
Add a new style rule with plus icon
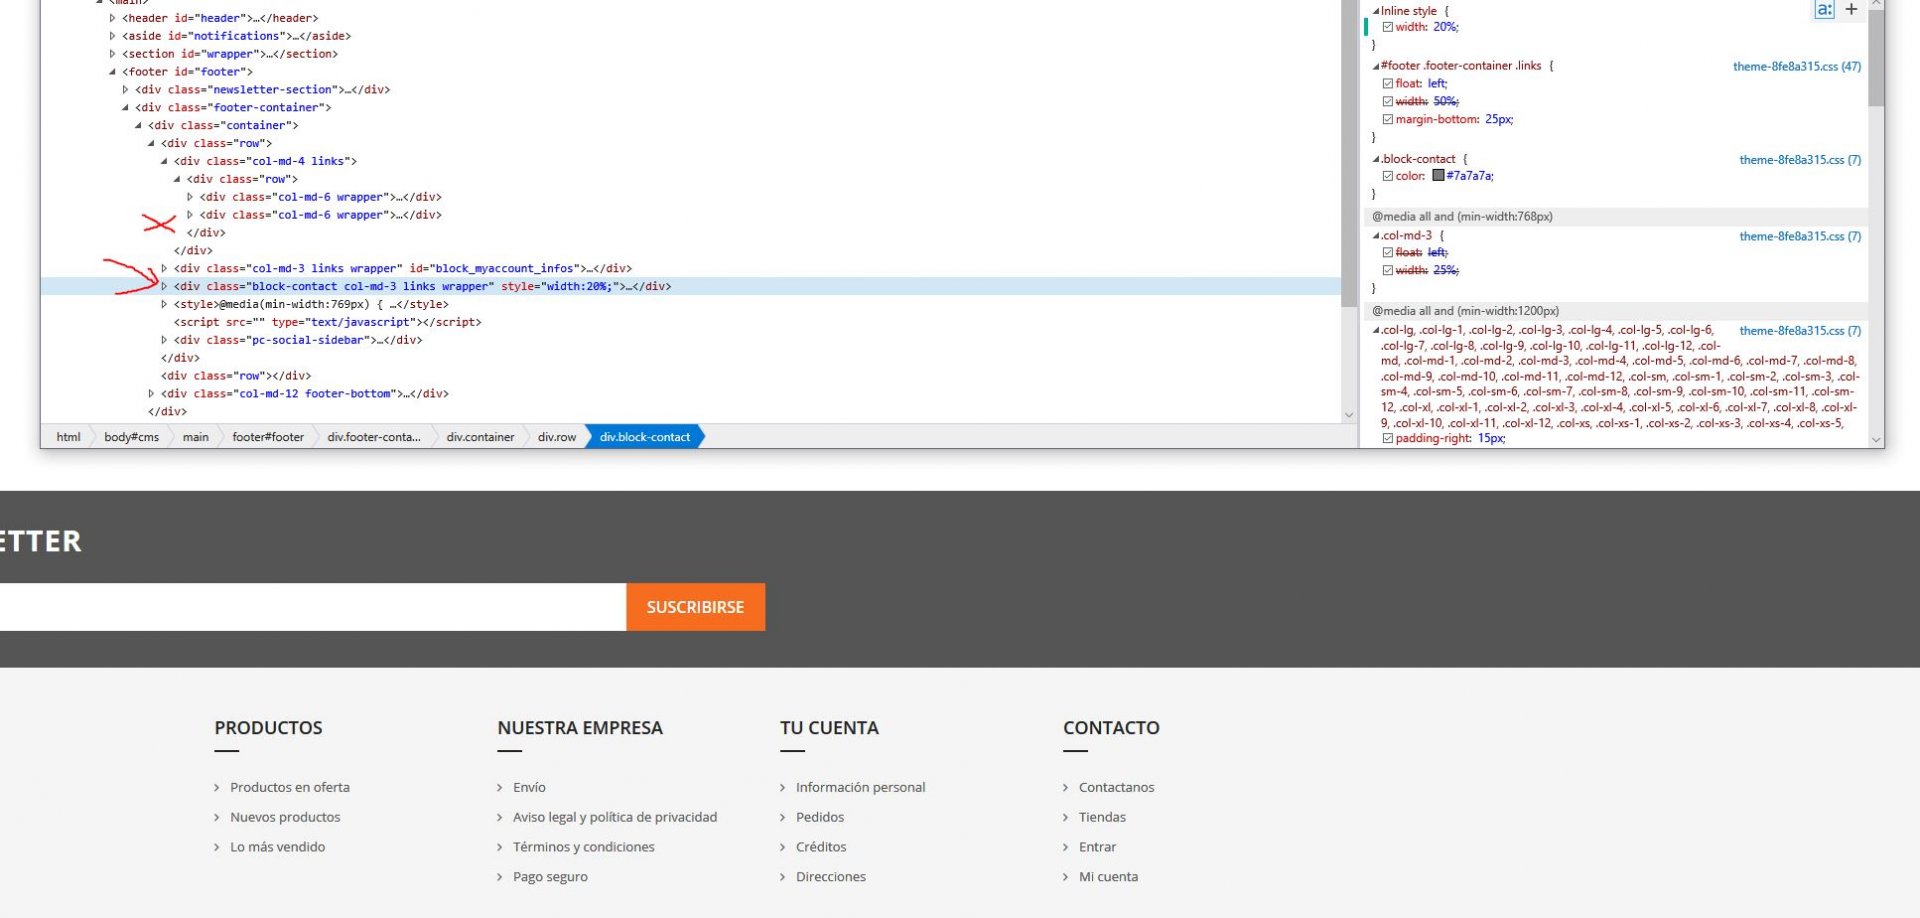coord(1851,9)
